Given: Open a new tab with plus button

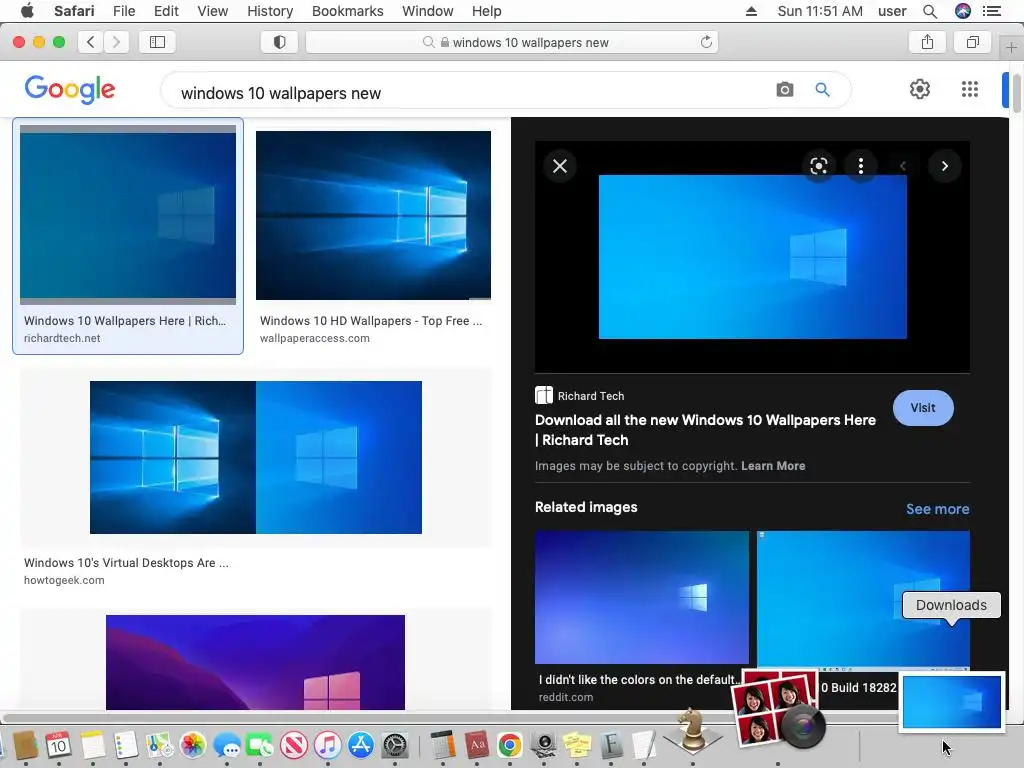Looking at the screenshot, I should pos(1011,47).
